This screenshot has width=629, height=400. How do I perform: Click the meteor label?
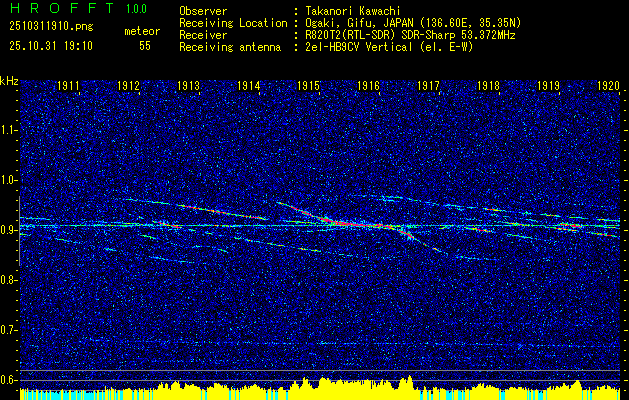142,31
